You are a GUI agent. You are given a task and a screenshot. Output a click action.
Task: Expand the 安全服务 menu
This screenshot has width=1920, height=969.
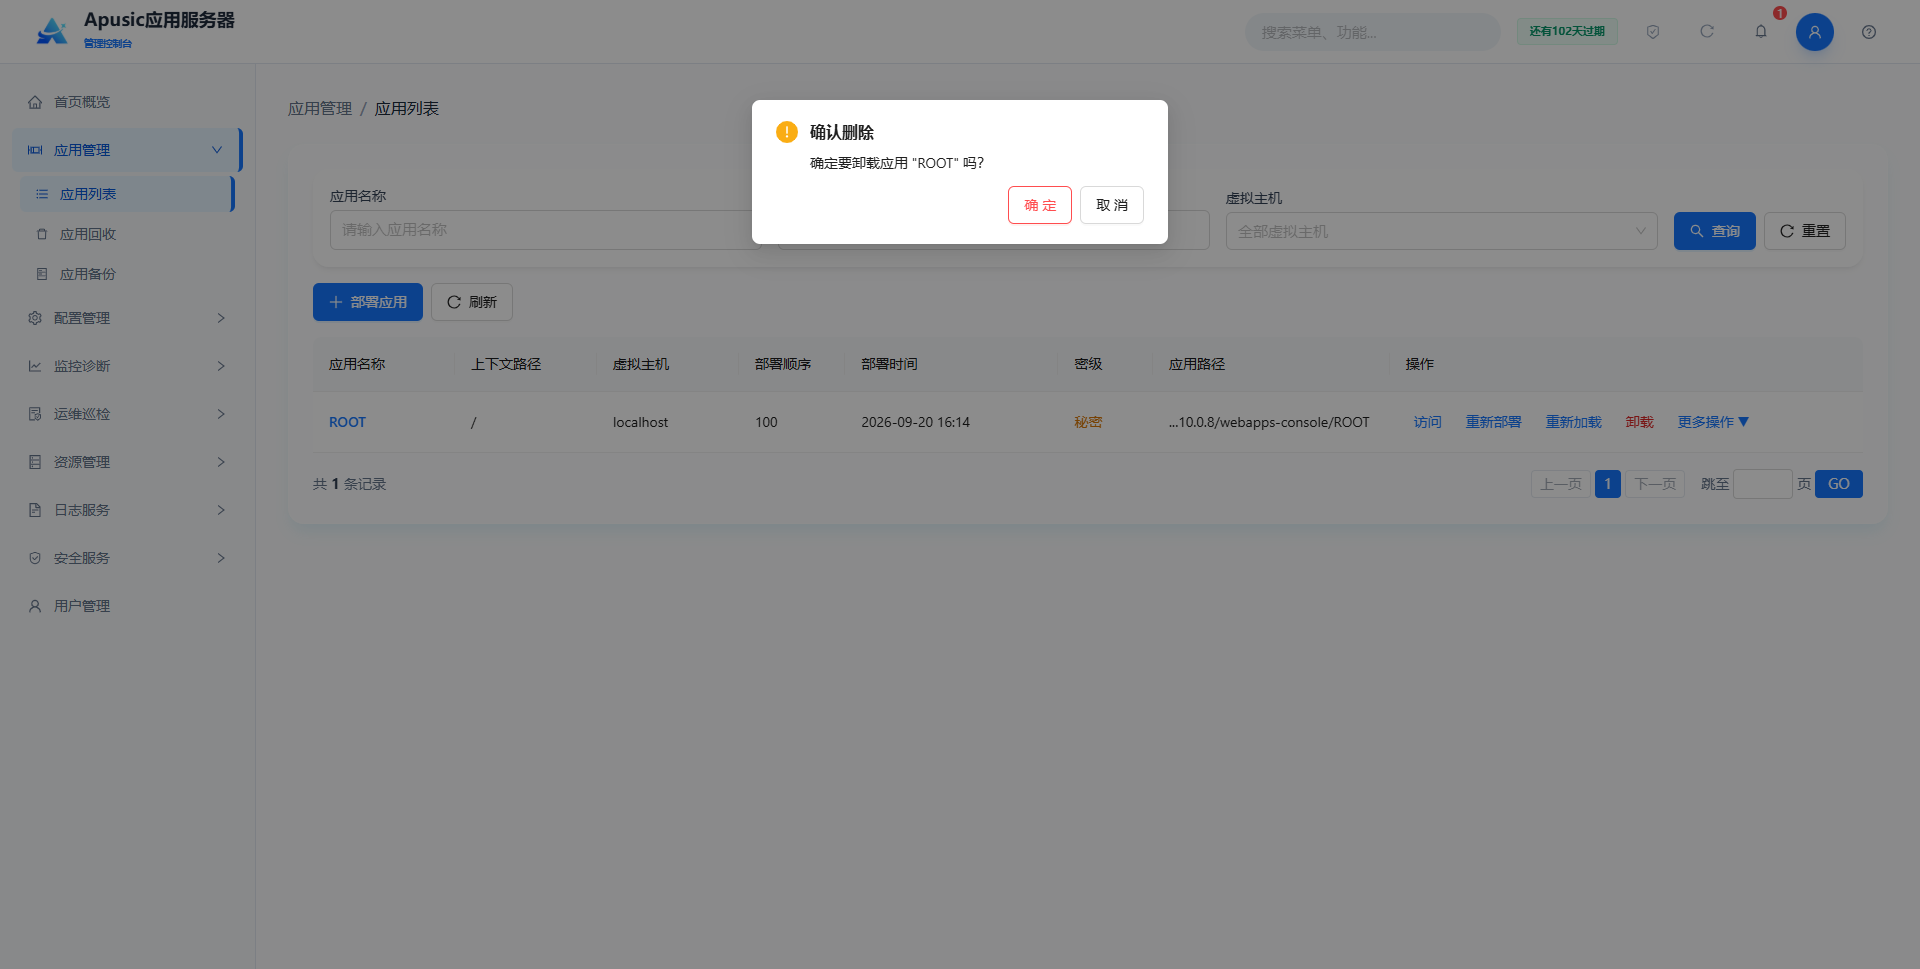tap(127, 558)
